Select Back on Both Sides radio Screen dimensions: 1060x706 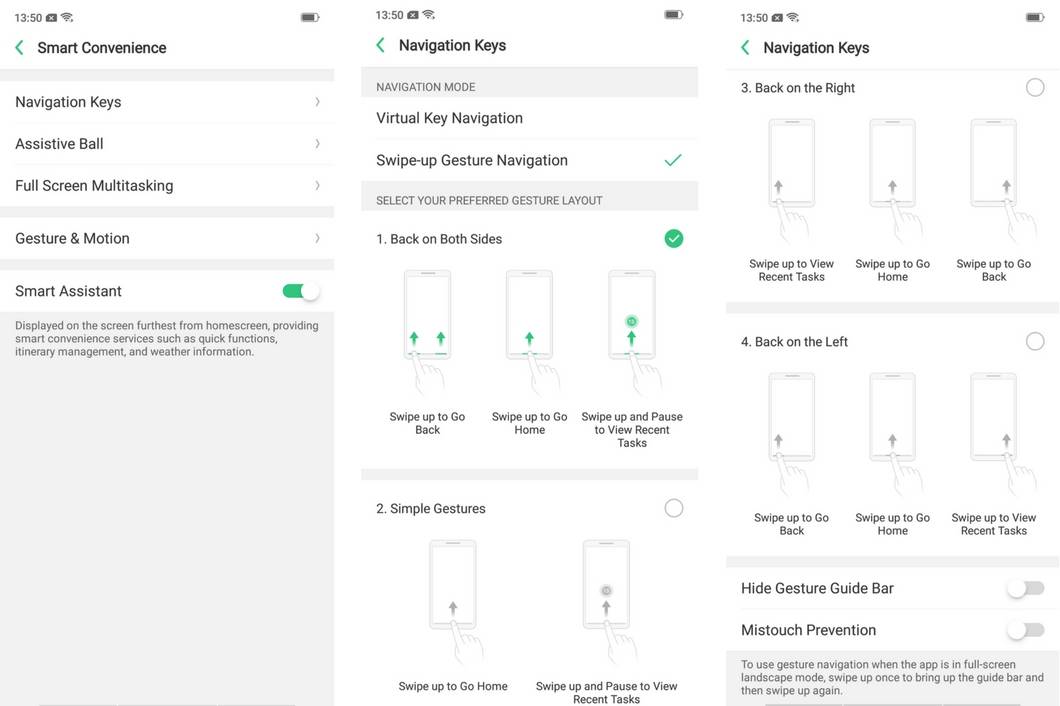(x=674, y=239)
